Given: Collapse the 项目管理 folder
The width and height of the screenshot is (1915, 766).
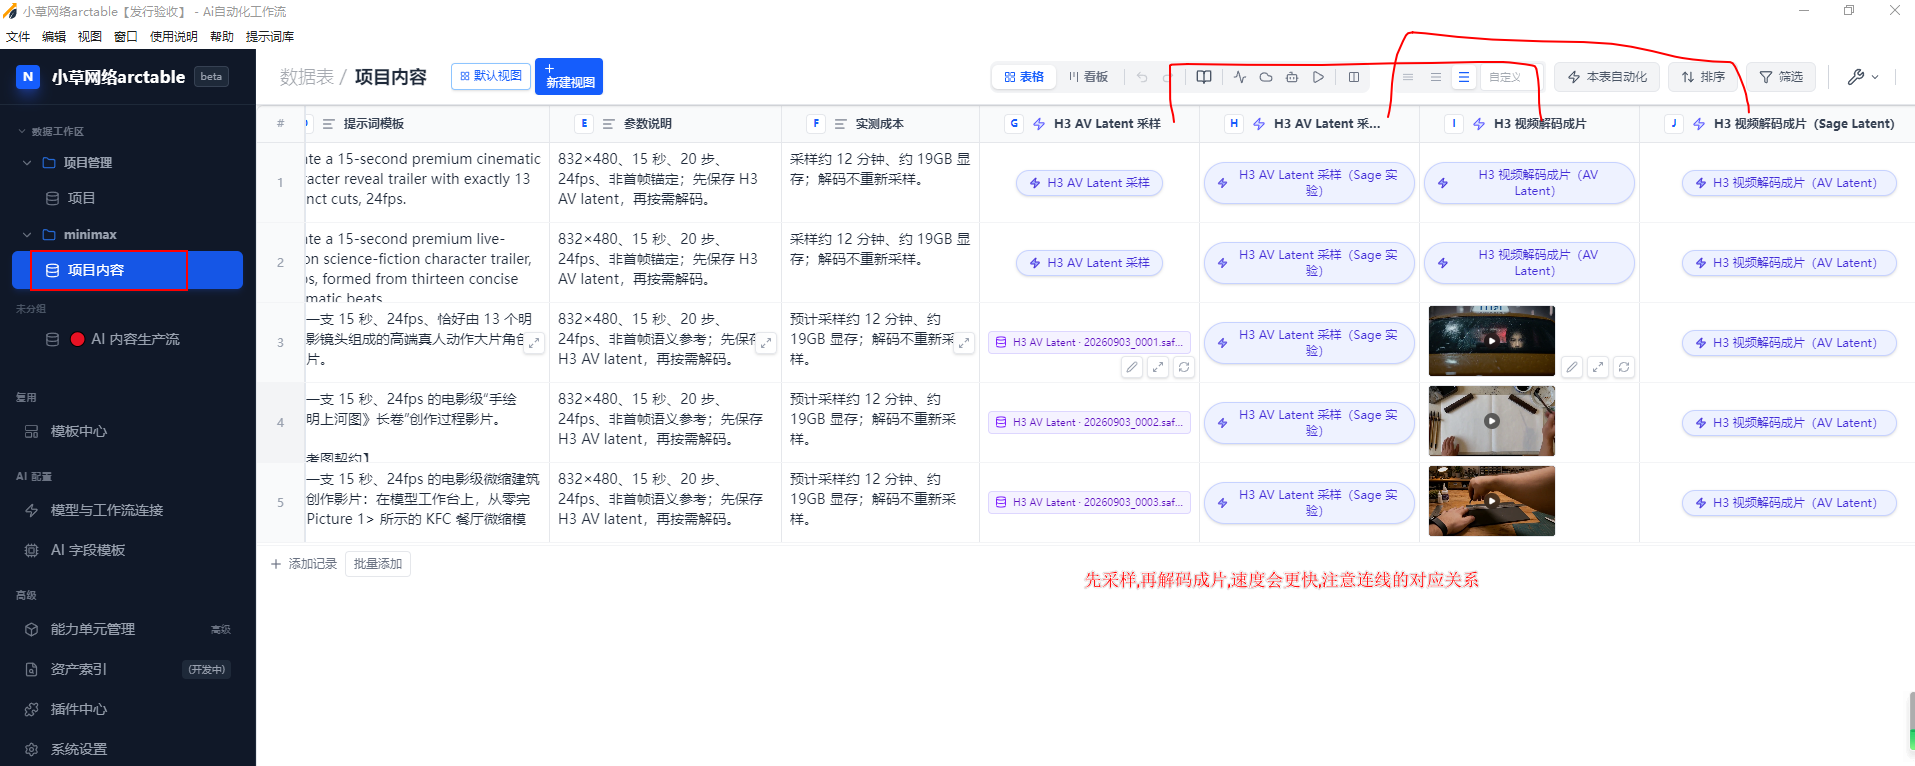Looking at the screenshot, I should [x=27, y=162].
